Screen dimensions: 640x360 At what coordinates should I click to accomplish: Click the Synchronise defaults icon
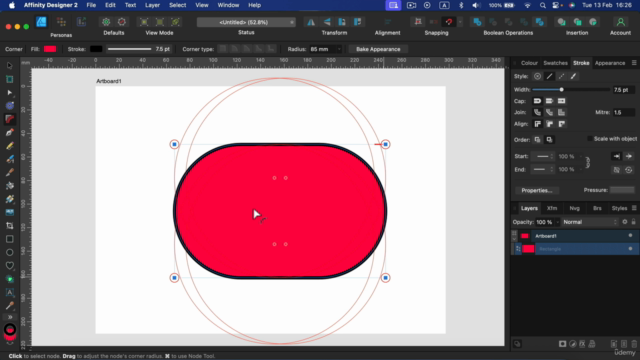pyautogui.click(x=106, y=22)
